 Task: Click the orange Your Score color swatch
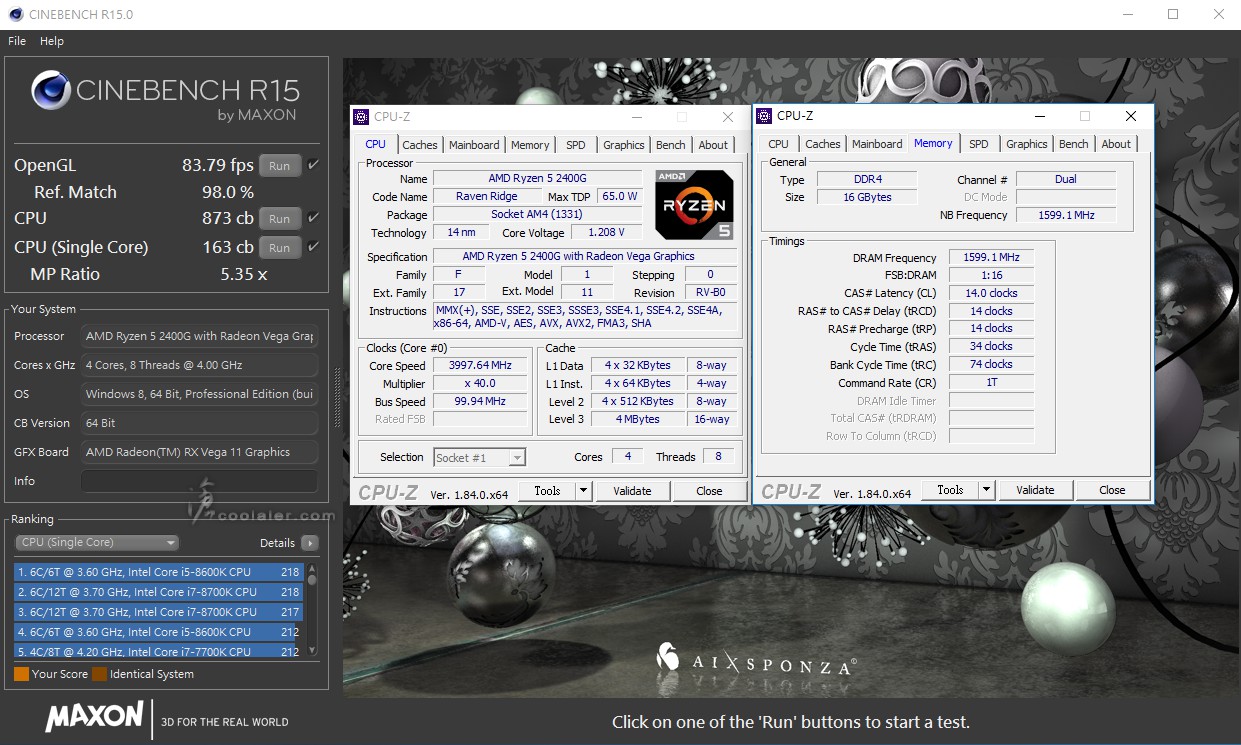pyautogui.click(x=21, y=674)
